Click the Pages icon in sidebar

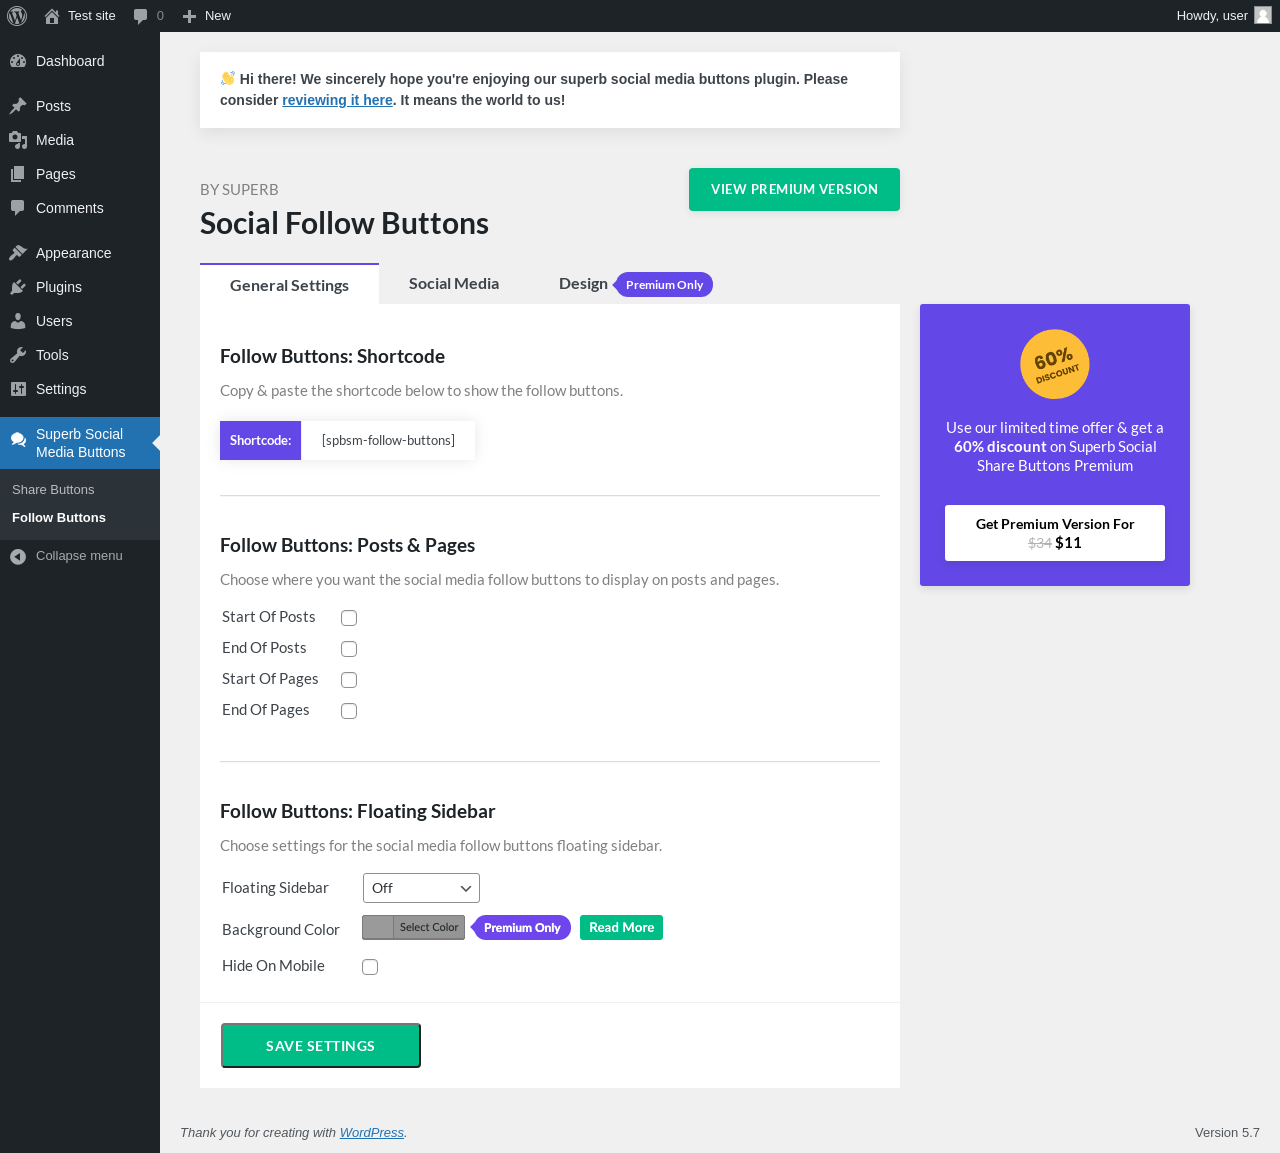tap(18, 174)
